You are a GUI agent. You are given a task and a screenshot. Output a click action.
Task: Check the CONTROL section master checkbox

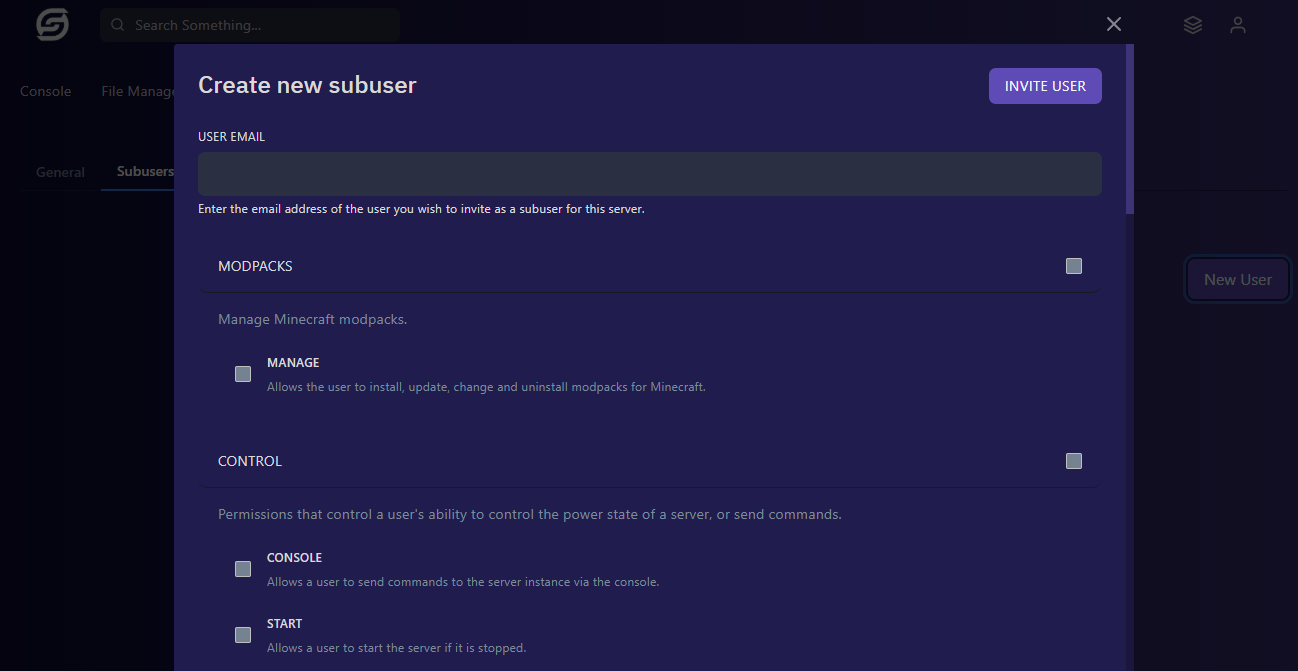[1073, 460]
